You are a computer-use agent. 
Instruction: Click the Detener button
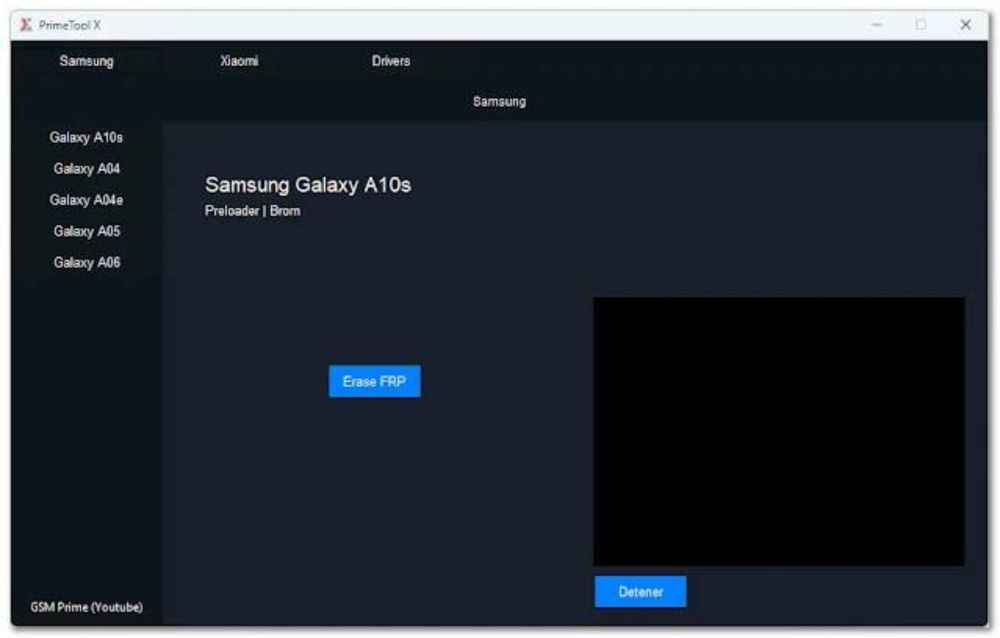coord(640,592)
